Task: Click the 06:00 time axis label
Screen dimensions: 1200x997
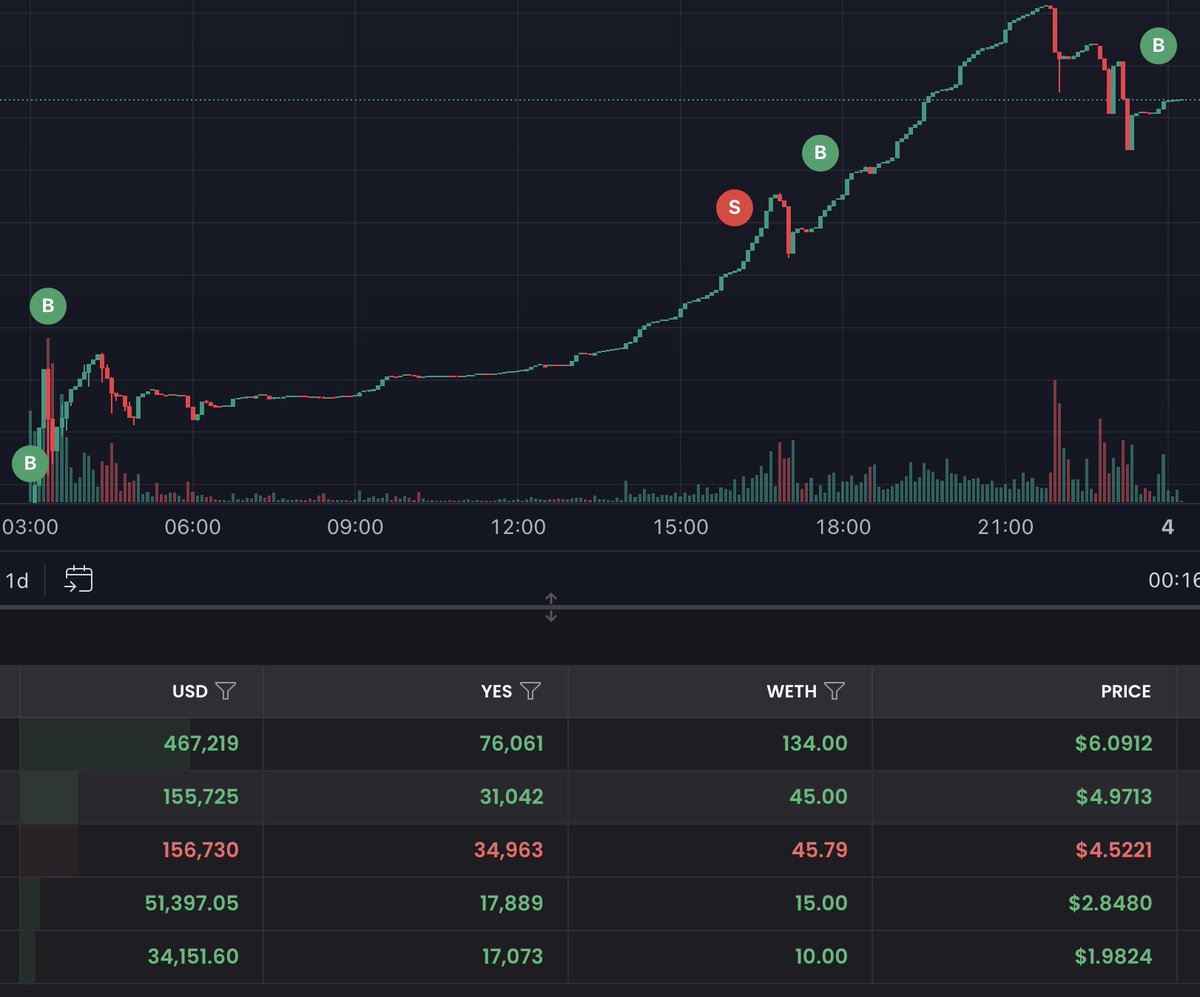Action: click(x=192, y=527)
